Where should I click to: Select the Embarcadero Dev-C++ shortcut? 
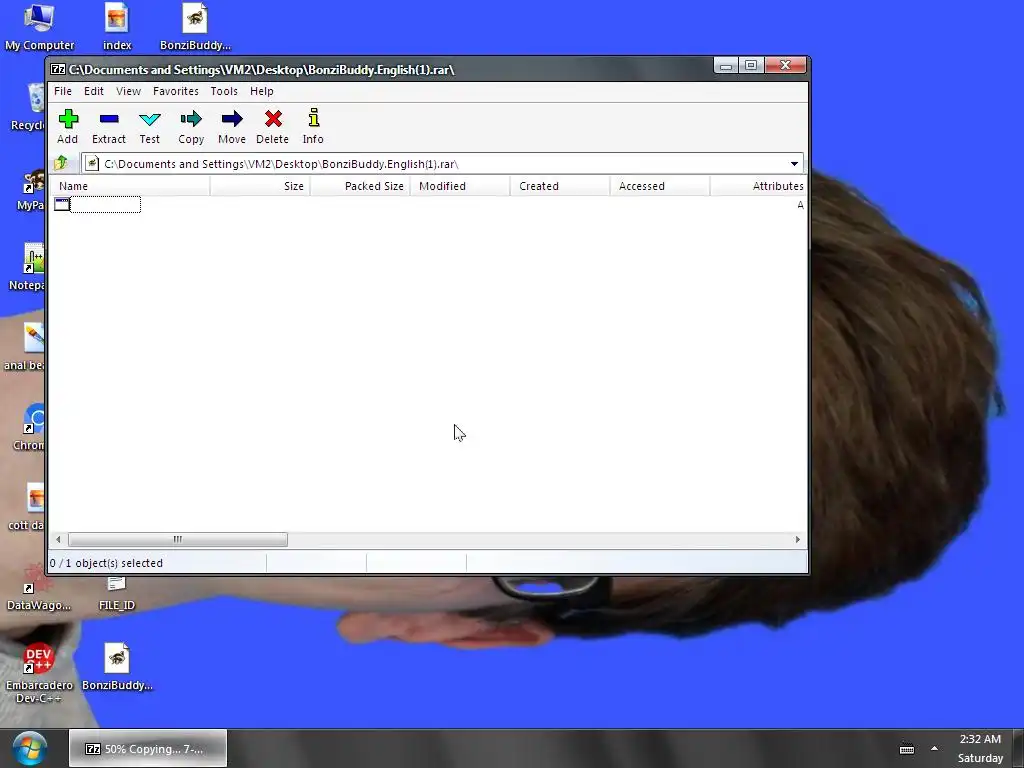(39, 673)
